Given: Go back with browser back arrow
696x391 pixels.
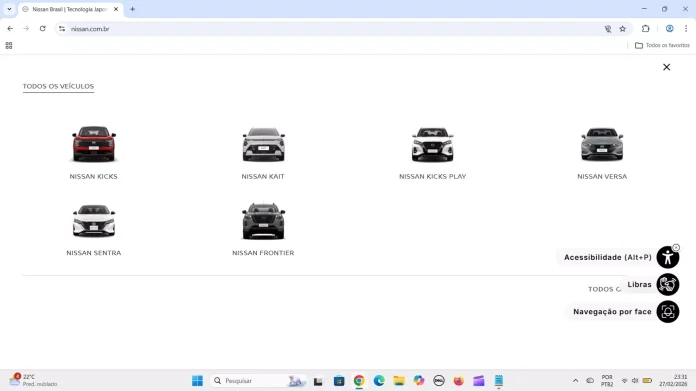Looking at the screenshot, I should 10,28.
